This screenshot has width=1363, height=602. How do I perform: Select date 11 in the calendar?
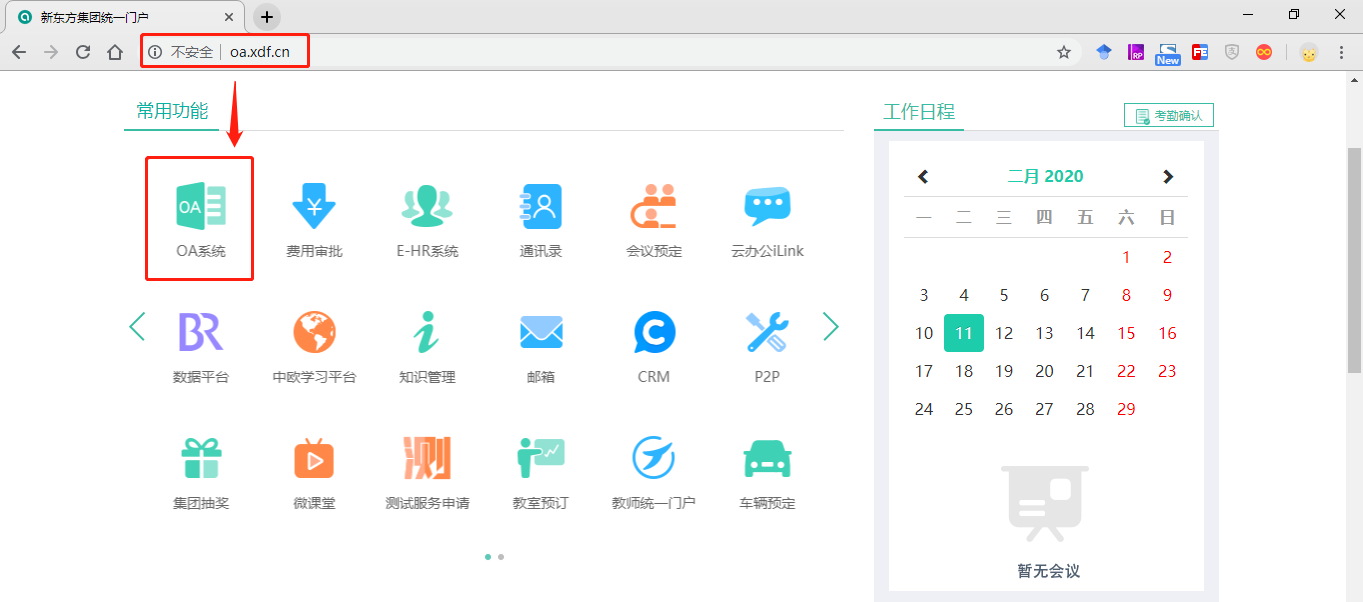(963, 333)
